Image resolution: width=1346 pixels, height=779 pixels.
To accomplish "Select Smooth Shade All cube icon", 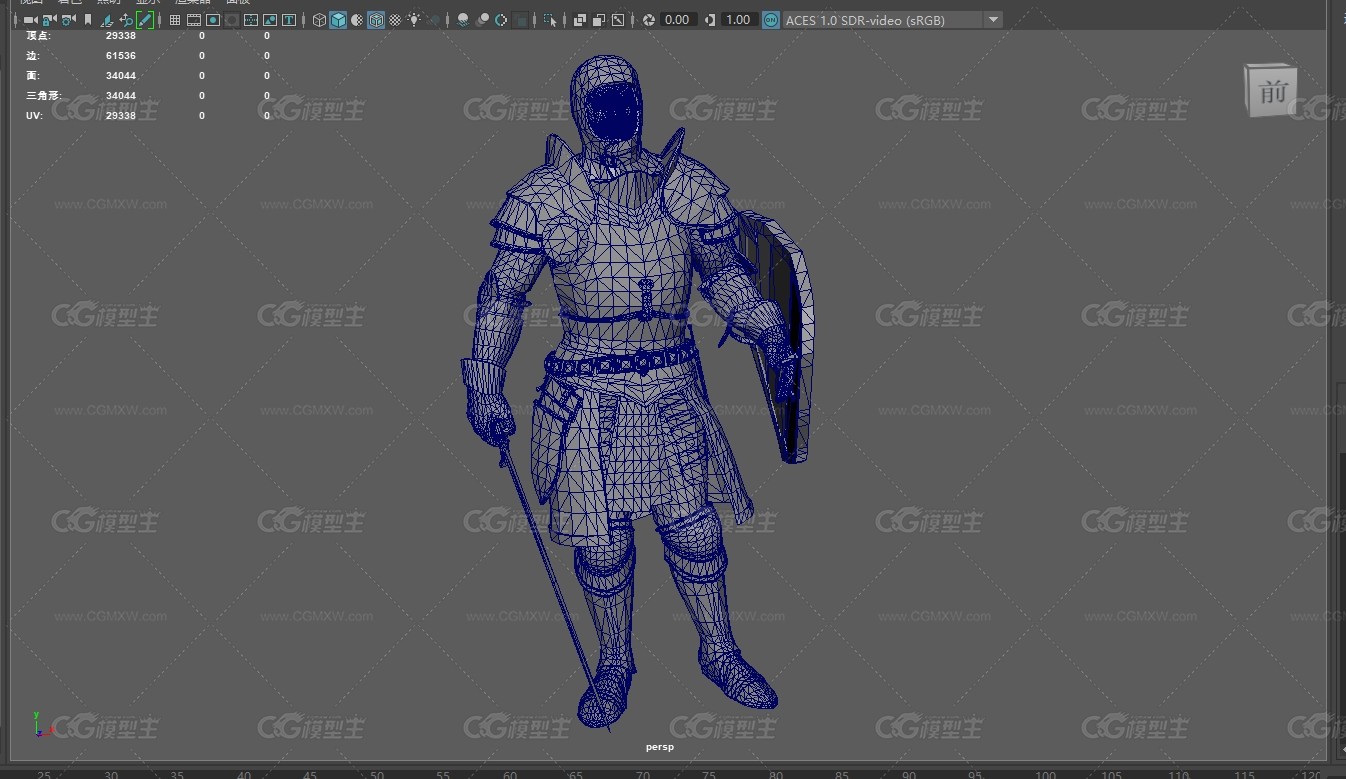I will (338, 20).
